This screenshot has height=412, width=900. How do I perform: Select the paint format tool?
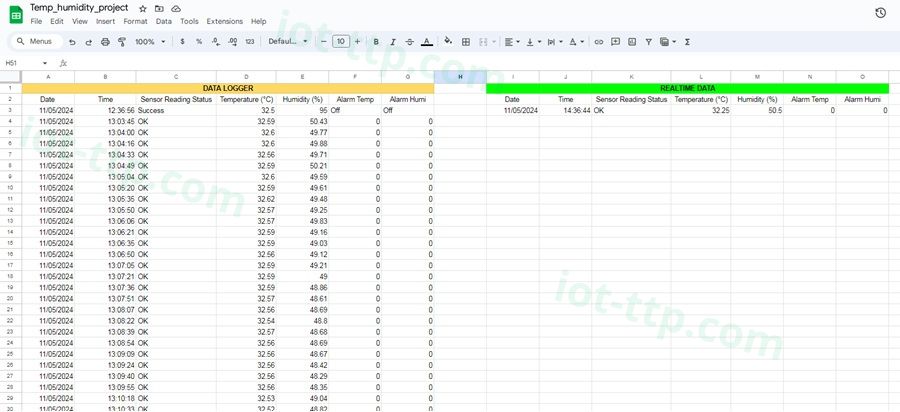point(121,42)
